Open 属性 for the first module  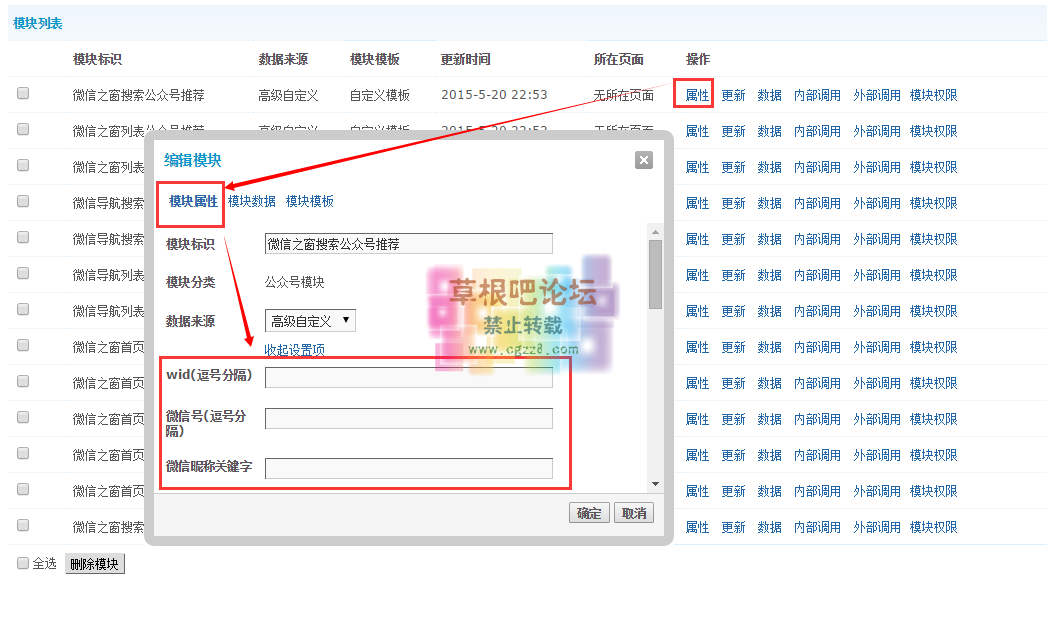coord(696,95)
